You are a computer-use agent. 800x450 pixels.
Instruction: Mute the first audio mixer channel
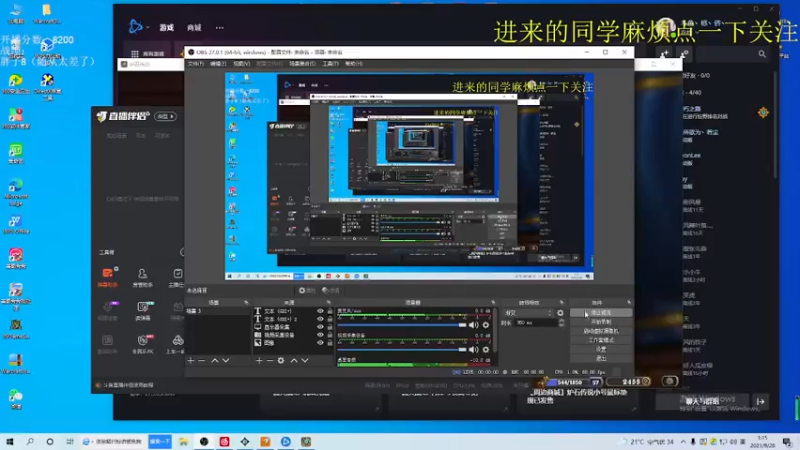[474, 325]
